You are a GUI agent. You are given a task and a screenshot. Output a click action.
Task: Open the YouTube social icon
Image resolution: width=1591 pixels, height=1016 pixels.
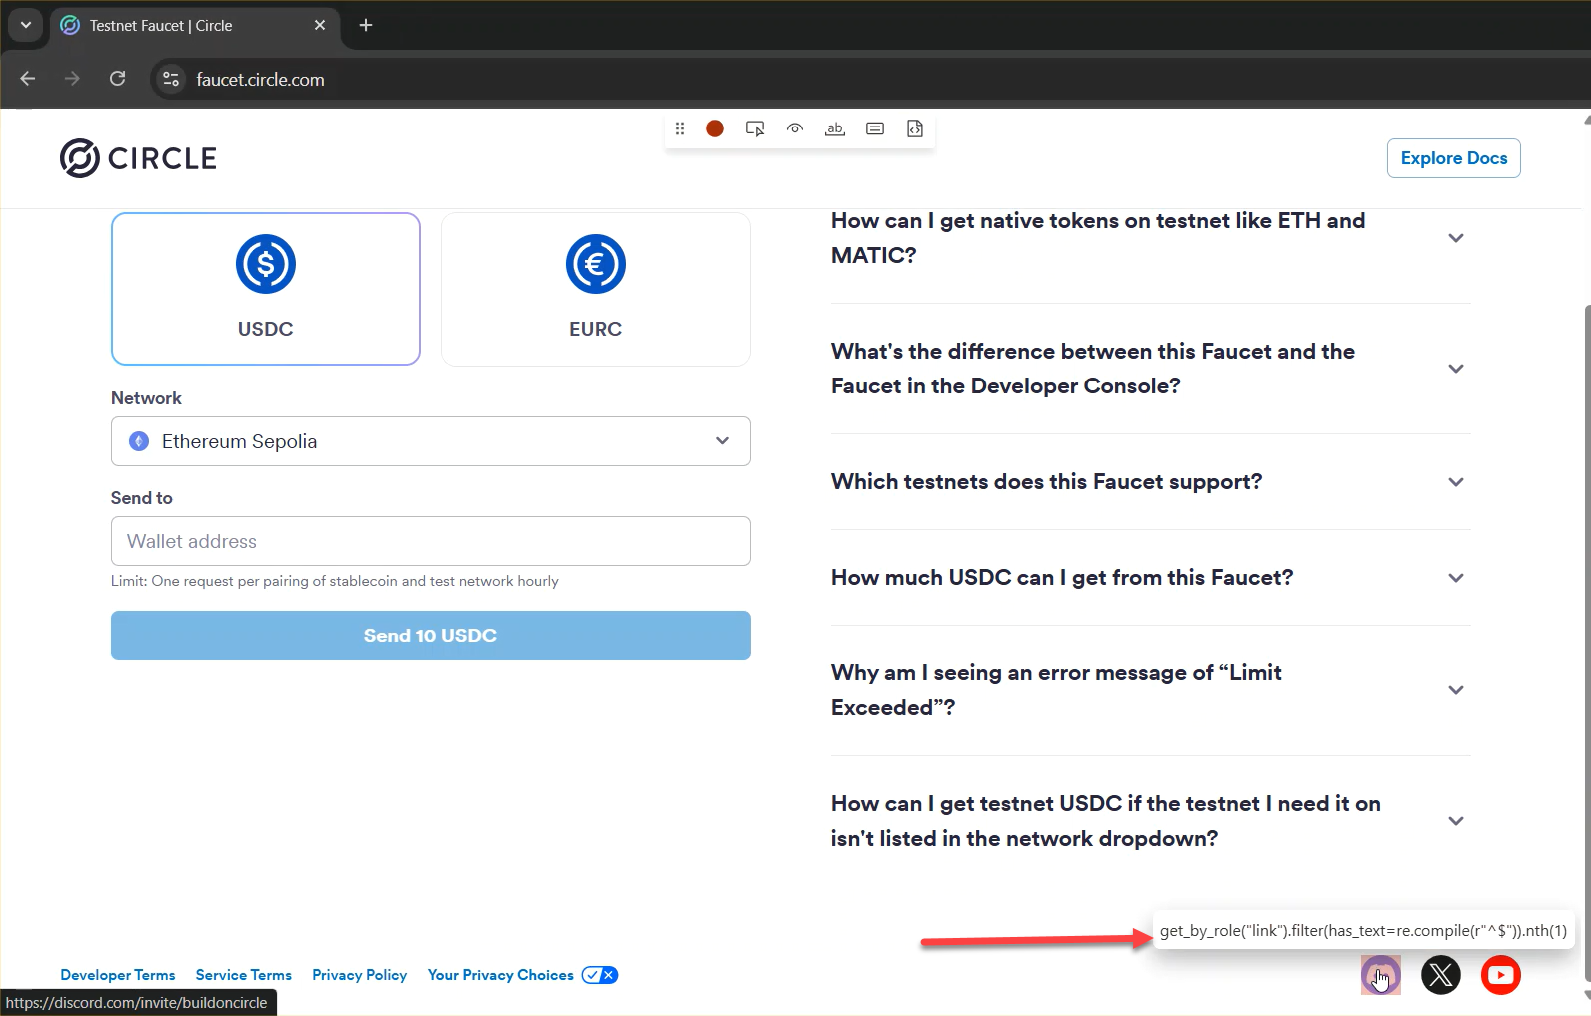point(1501,975)
